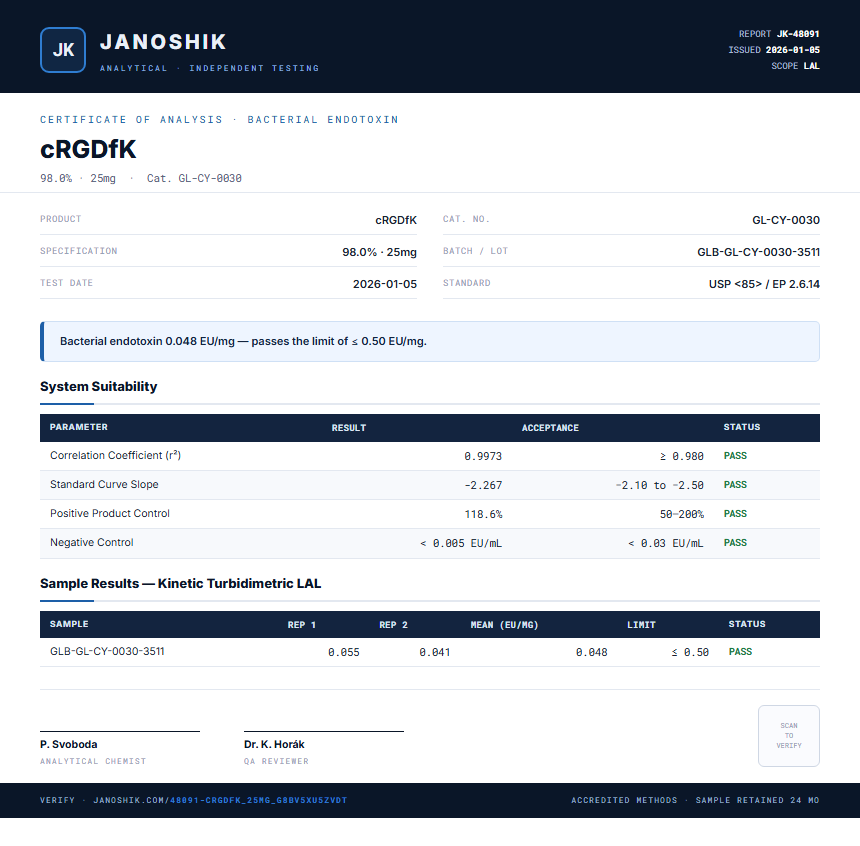The height and width of the screenshot is (846, 860).
Task: Select the Correlation Coefficient (r²) row label
Action: pyautogui.click(x=115, y=455)
